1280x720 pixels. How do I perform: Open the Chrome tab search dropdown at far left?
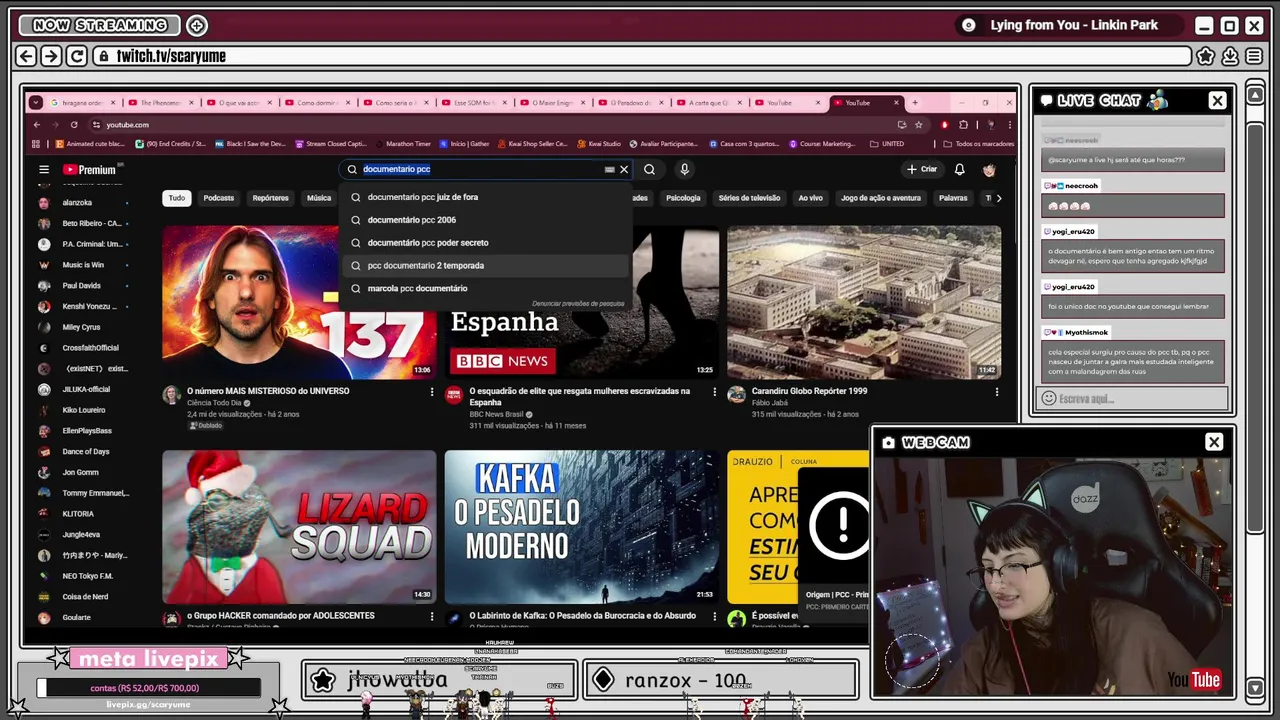(36, 102)
